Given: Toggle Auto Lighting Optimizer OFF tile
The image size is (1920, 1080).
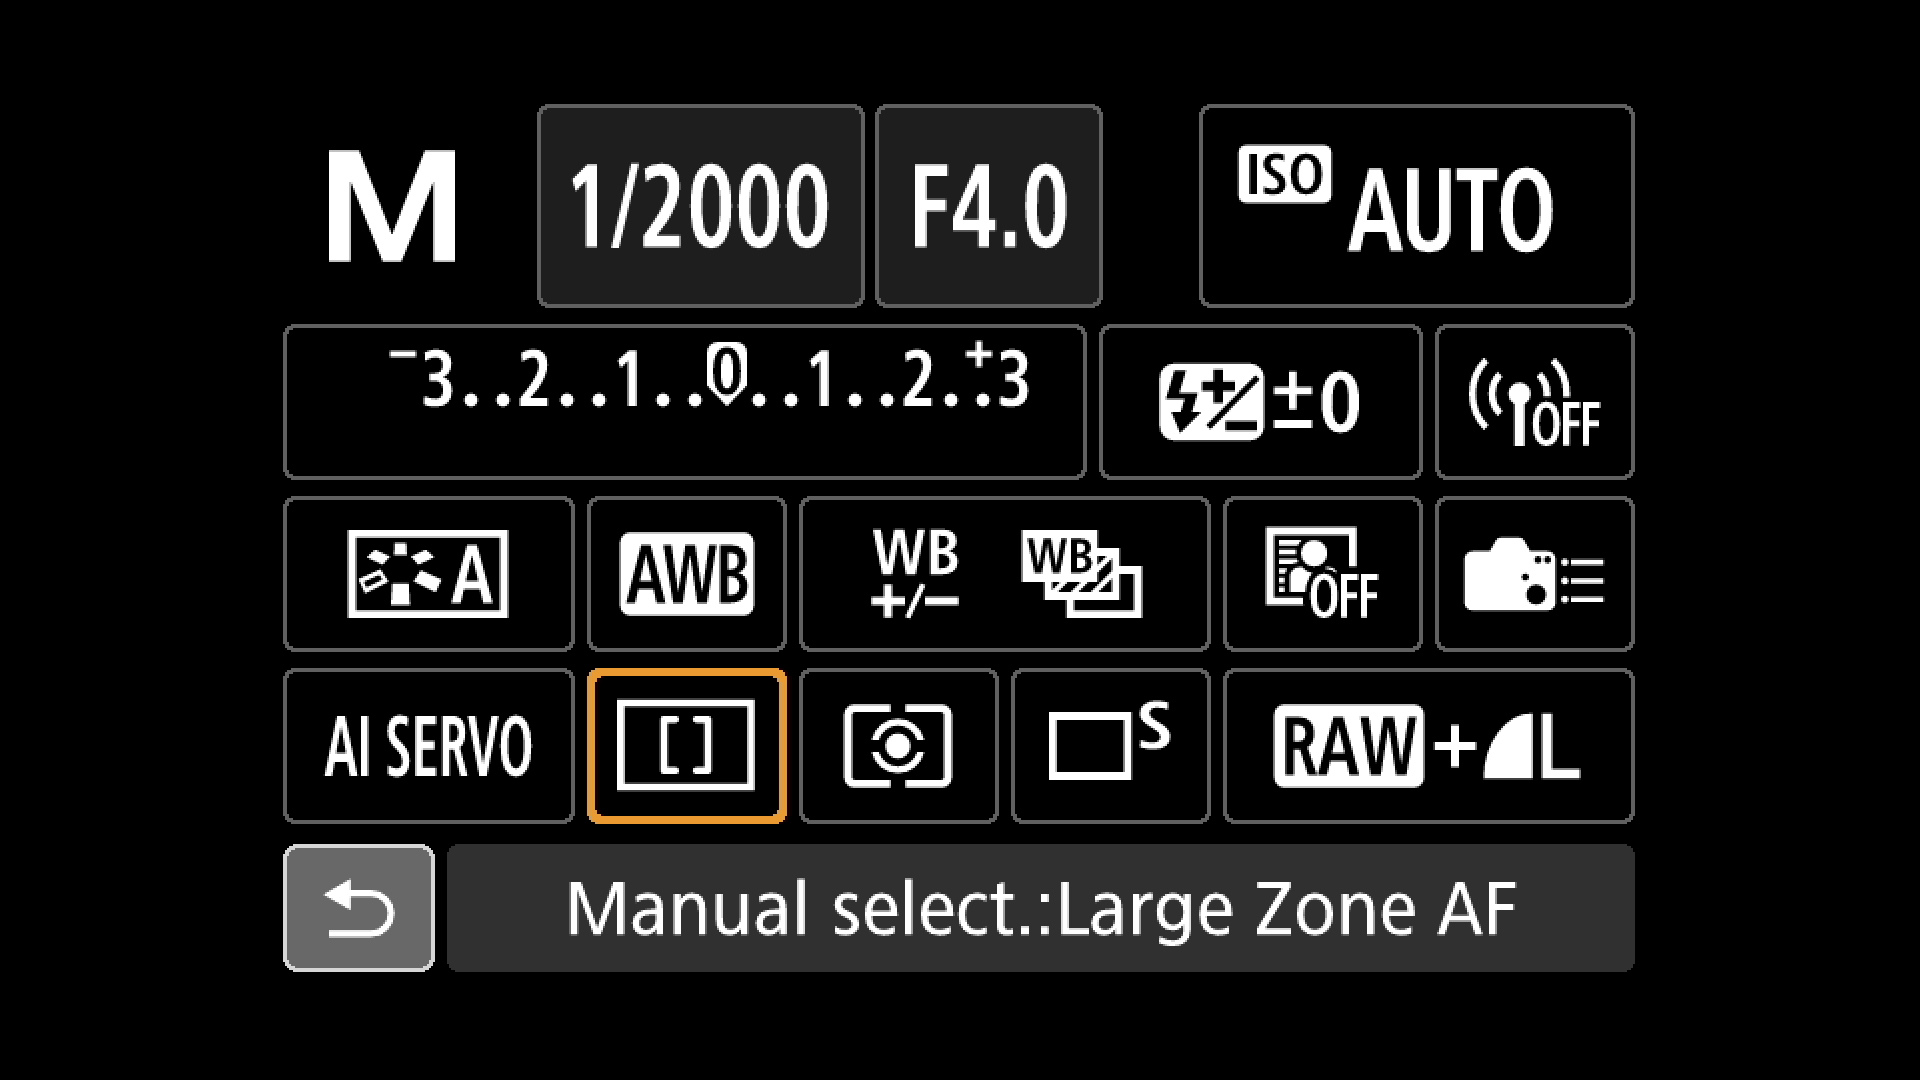Looking at the screenshot, I should (1323, 574).
